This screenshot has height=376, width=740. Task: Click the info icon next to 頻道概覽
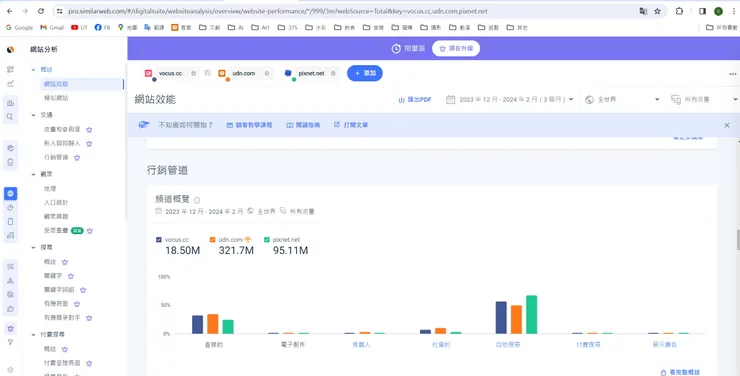tap(197, 200)
